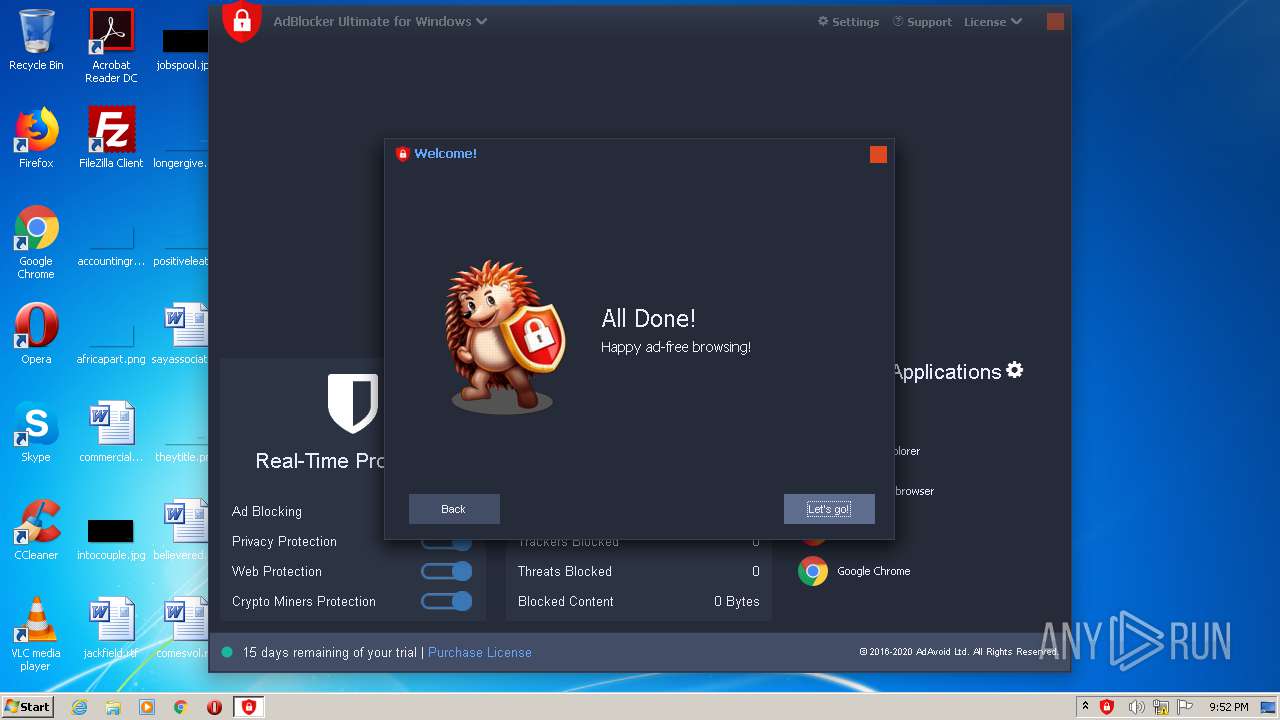Open Support in AdBlocker header

coord(922,21)
